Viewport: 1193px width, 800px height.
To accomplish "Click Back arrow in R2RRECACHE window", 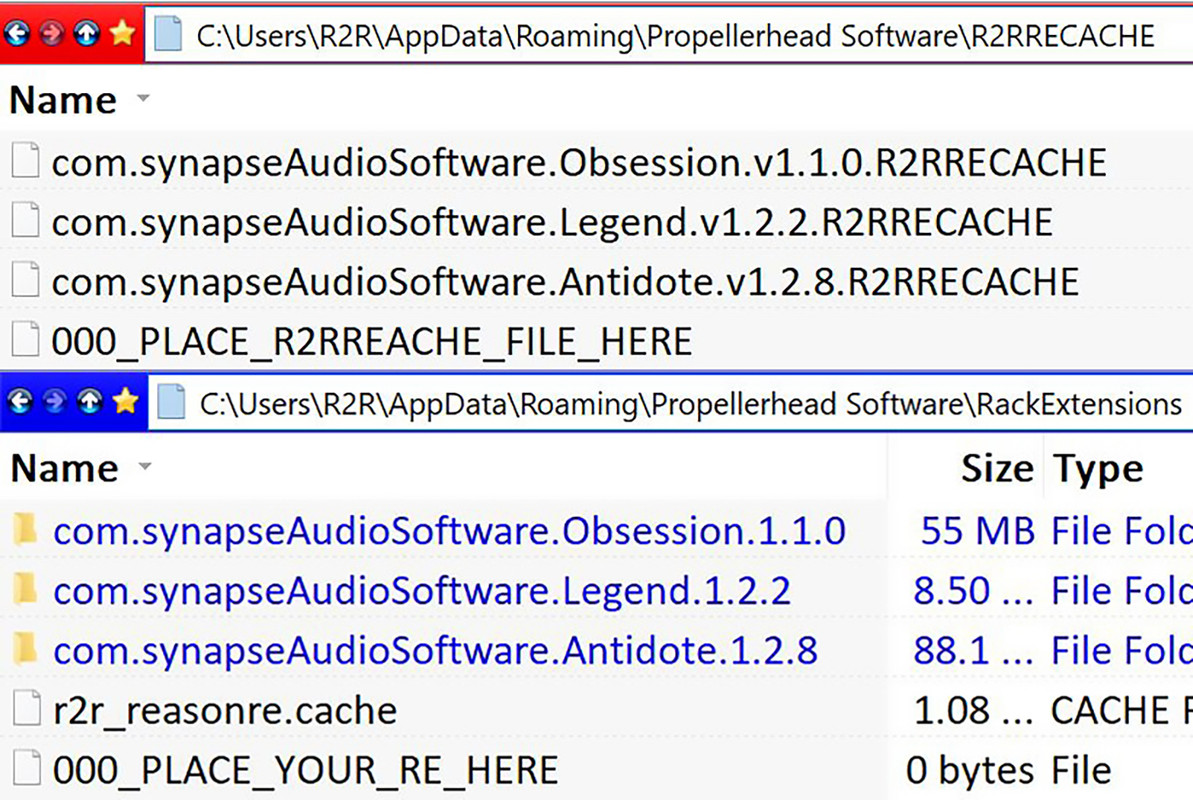I will pyautogui.click(x=17, y=33).
